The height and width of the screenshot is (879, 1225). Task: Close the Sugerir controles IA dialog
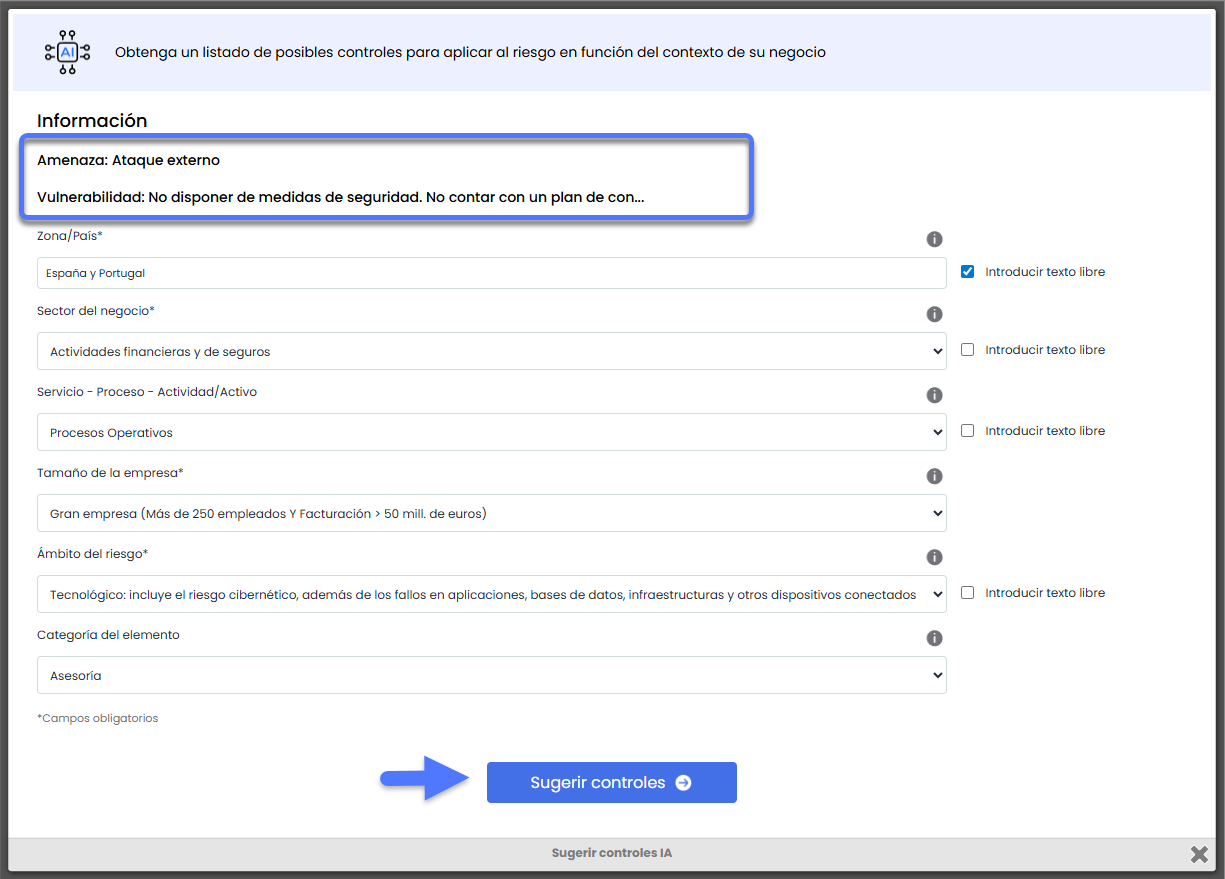[x=1199, y=854]
